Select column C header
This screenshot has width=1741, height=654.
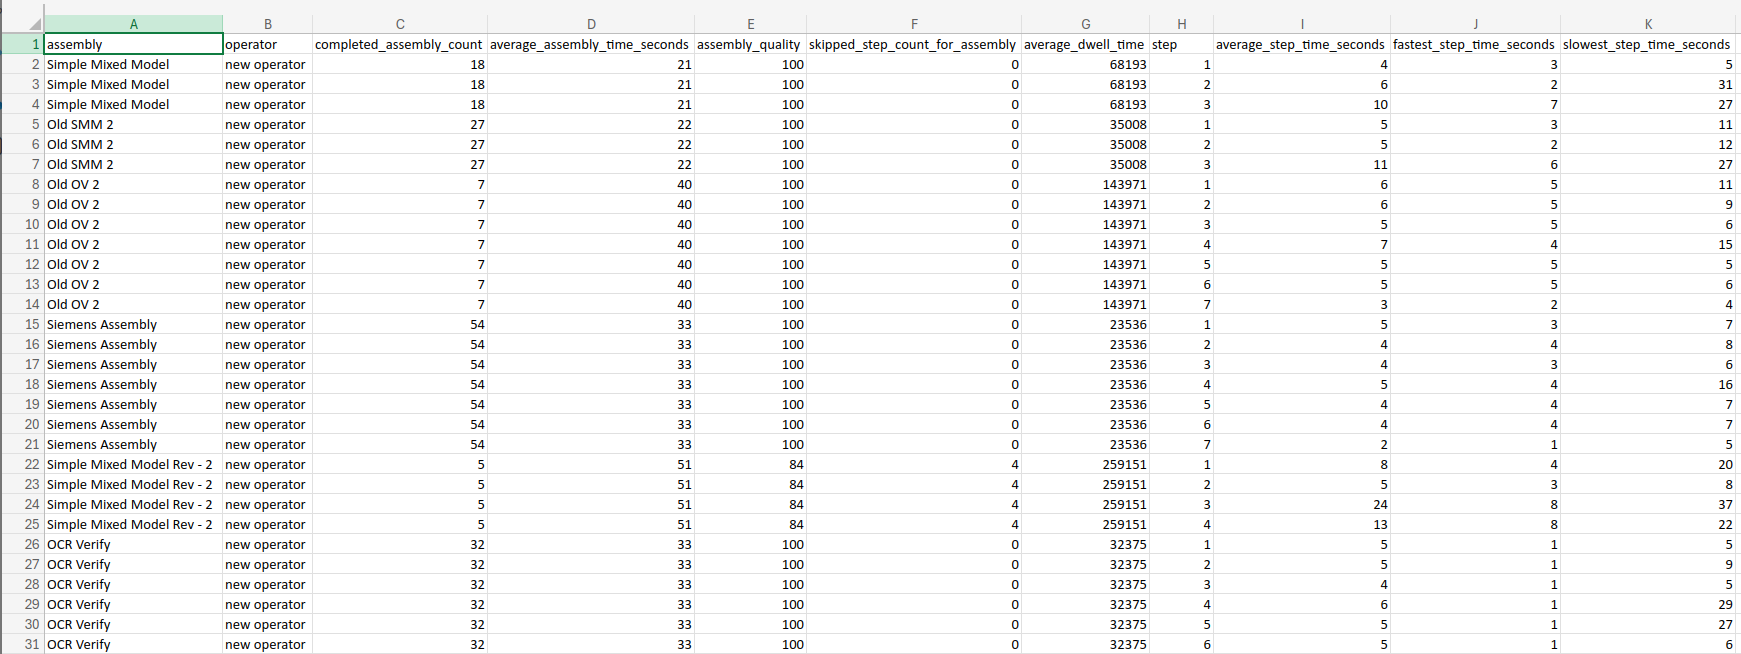tap(400, 24)
